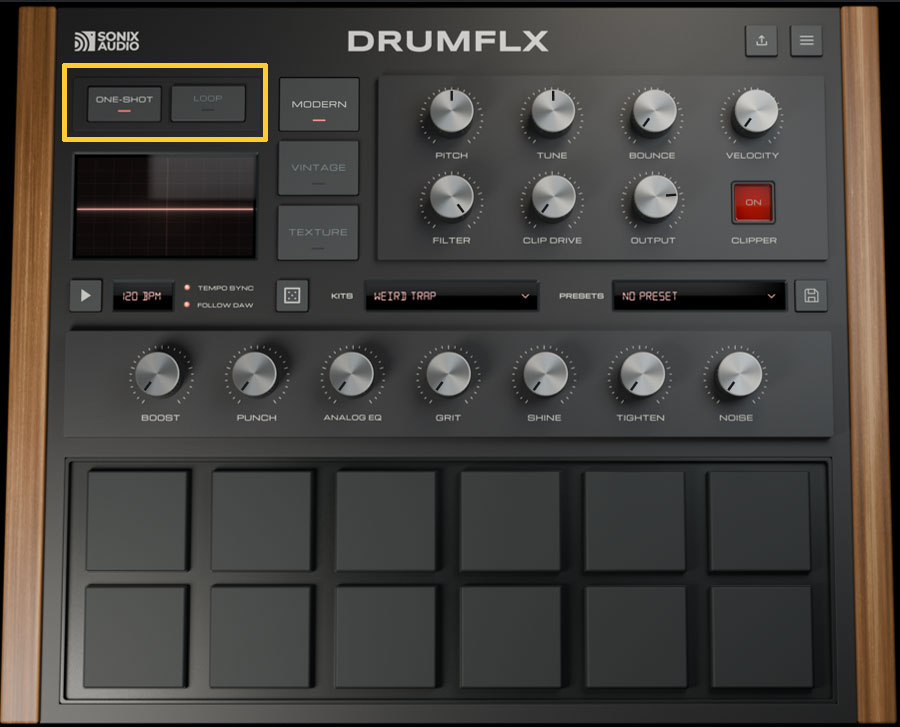Click the SHINE knob
Screen dimensions: 900x727
[x=545, y=374]
